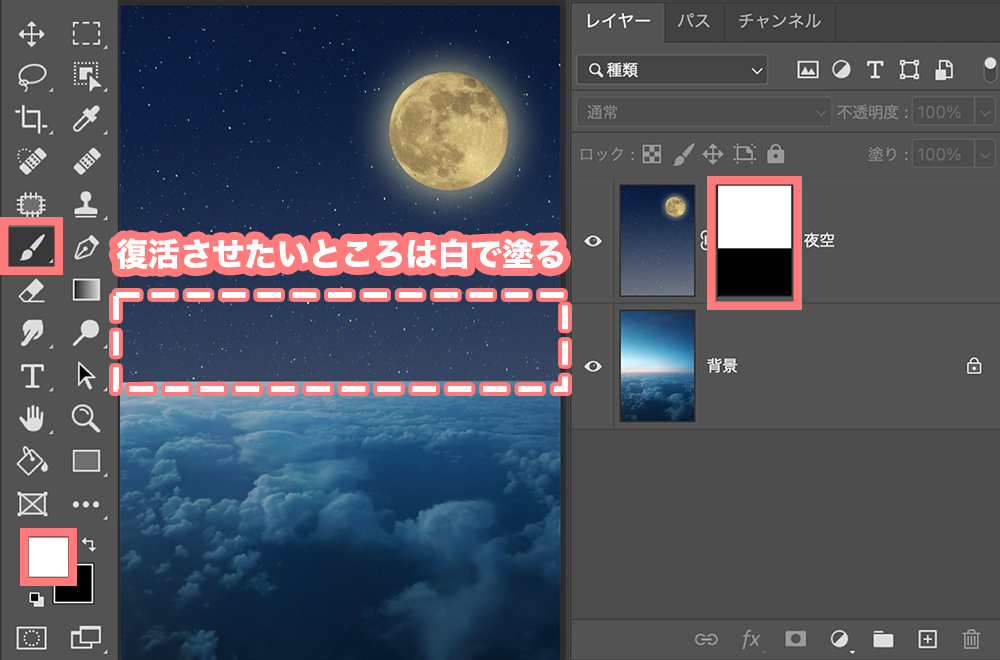1000x660 pixels.
Task: Select the Content-Aware frame tool icon
Action: [31, 204]
